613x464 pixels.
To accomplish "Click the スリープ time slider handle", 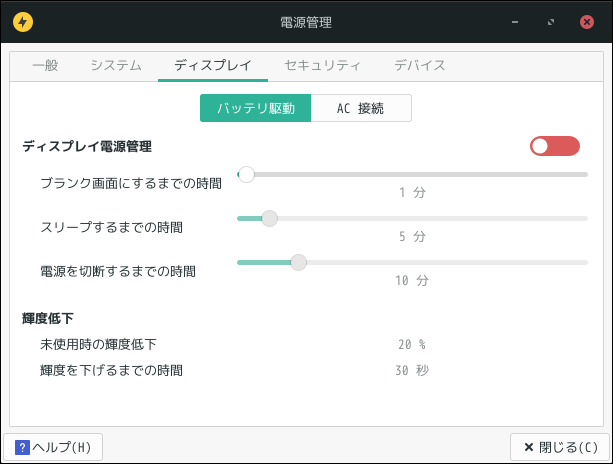I will click(x=269, y=218).
